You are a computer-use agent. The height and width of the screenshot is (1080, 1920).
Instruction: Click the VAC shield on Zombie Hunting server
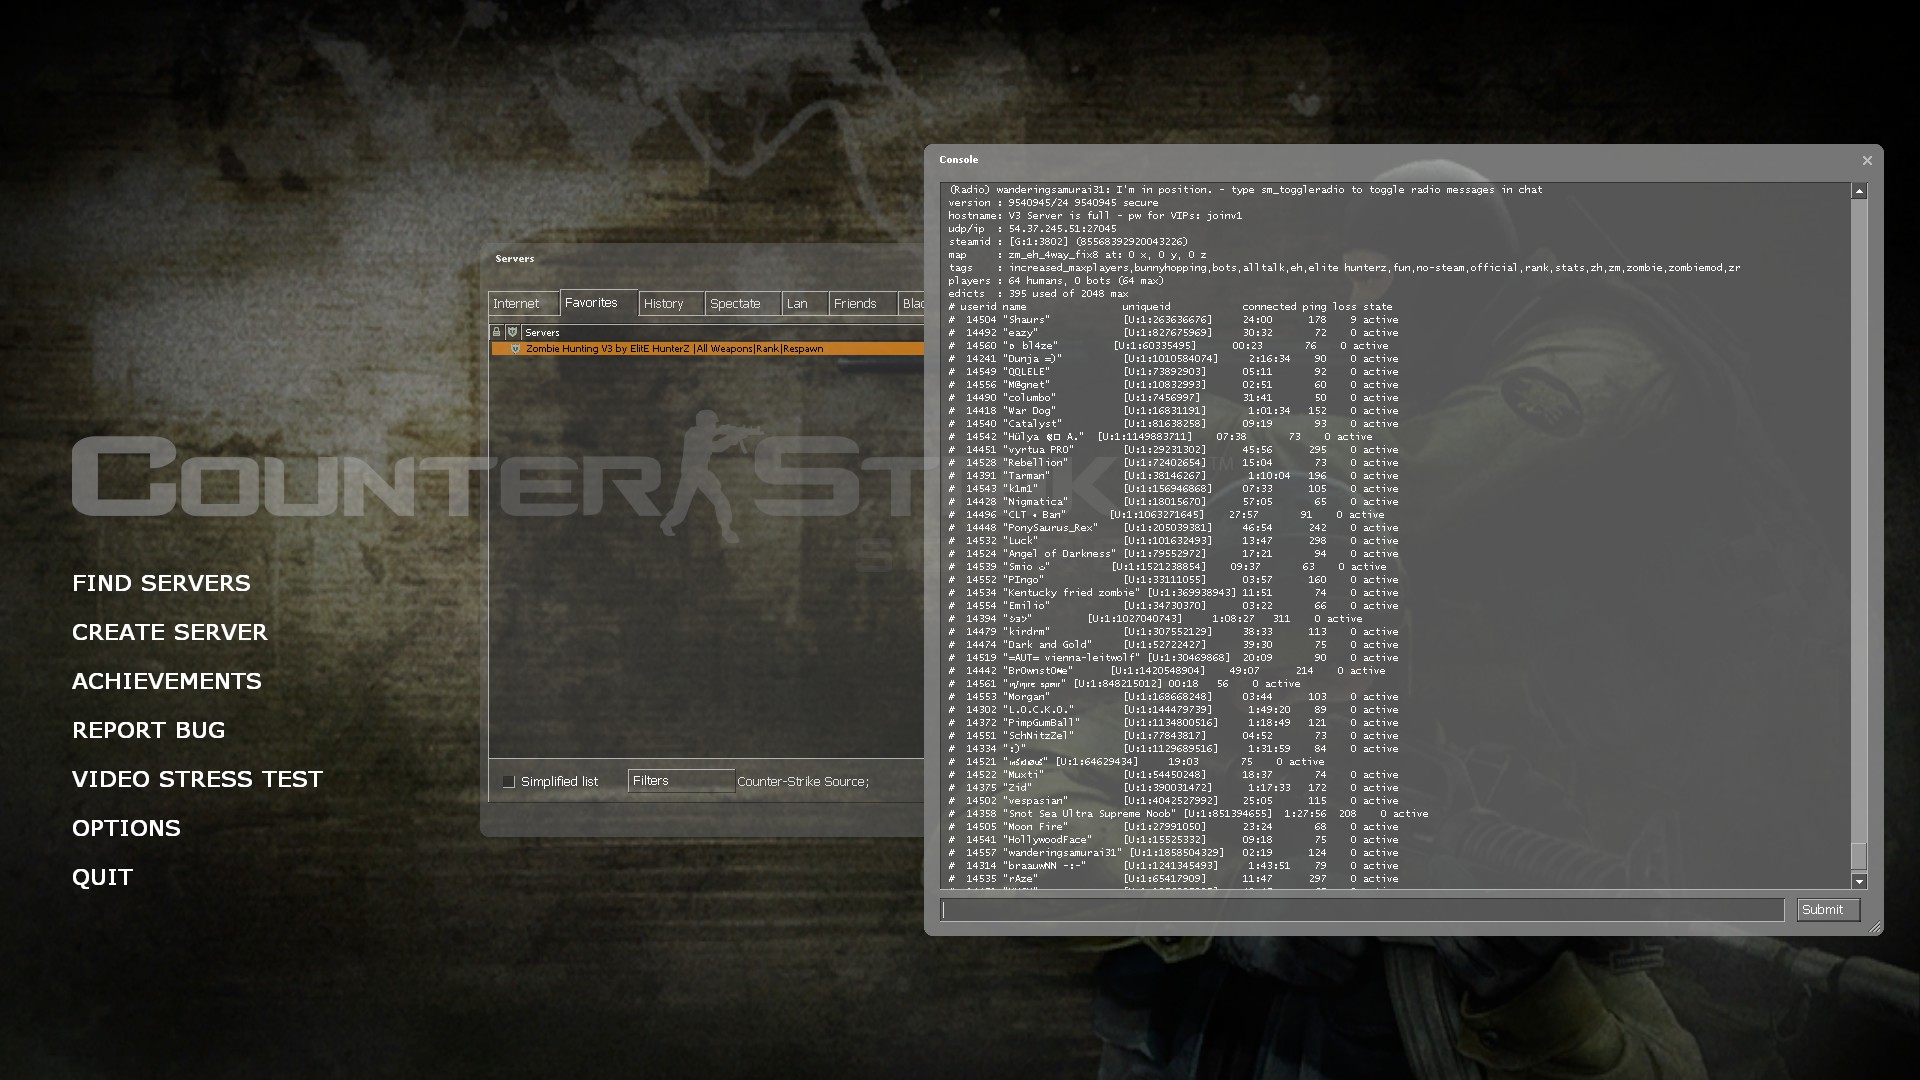click(516, 349)
